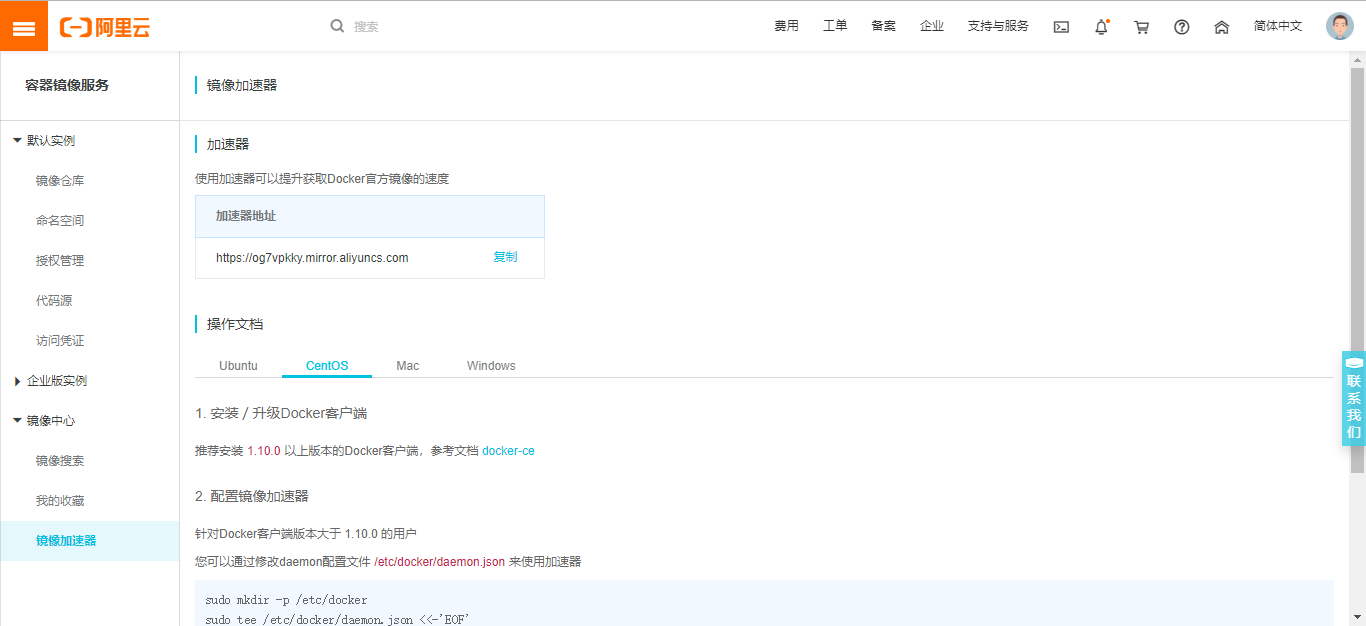Click the contact us floating widget
Viewport: 1366px width, 626px height.
coord(1353,398)
